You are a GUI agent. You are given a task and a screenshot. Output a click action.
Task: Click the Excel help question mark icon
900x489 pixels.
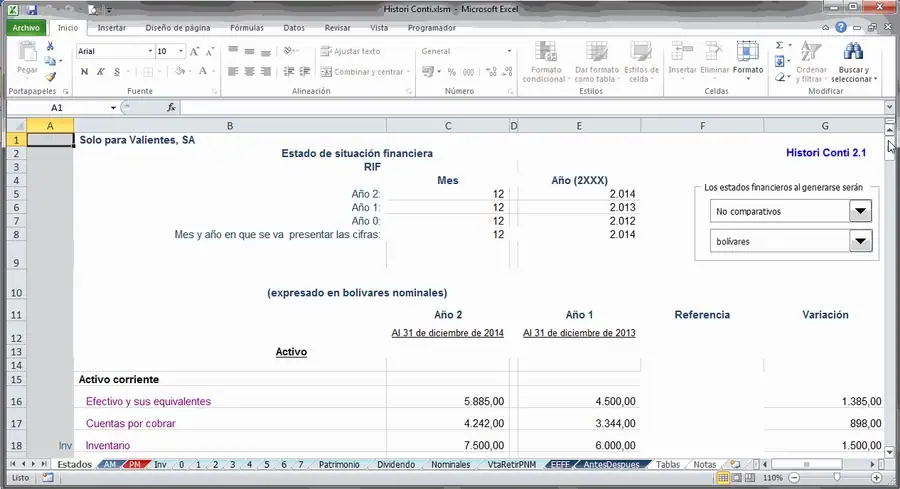pyautogui.click(x=841, y=28)
